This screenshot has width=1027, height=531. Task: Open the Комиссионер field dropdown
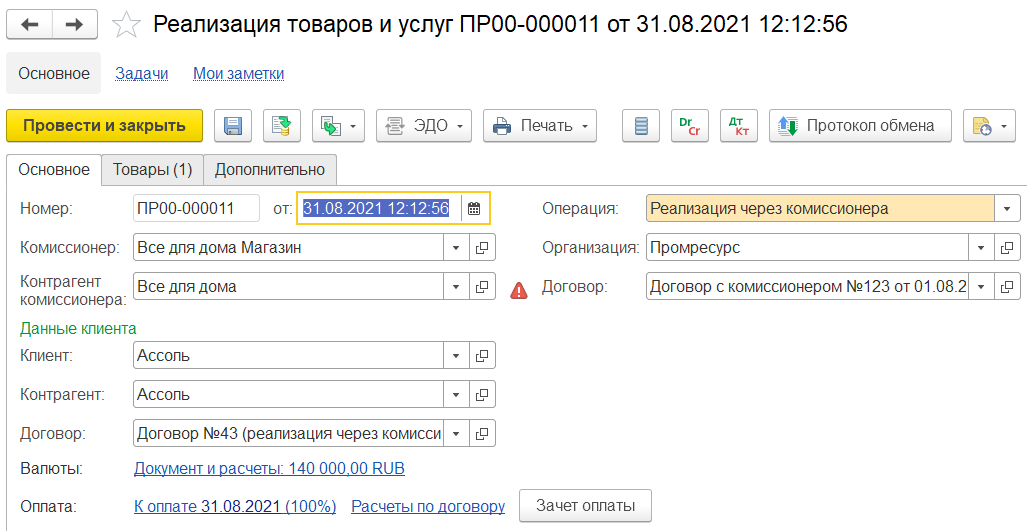coord(456,248)
